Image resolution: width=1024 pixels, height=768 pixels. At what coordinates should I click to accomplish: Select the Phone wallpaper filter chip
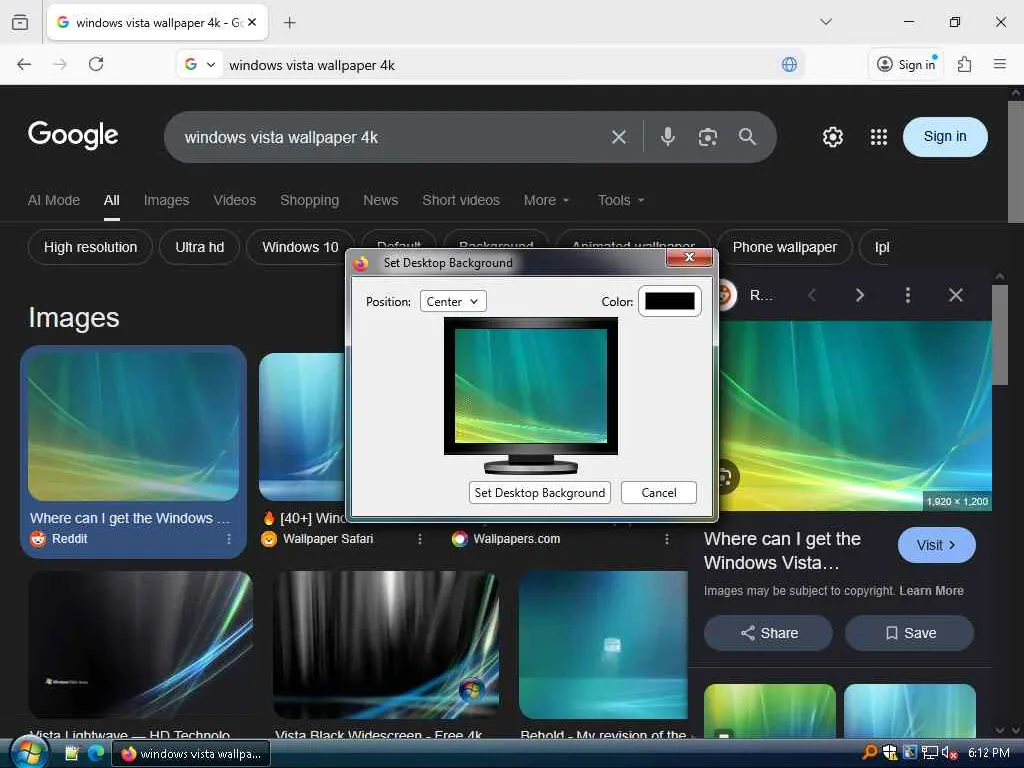(x=784, y=248)
